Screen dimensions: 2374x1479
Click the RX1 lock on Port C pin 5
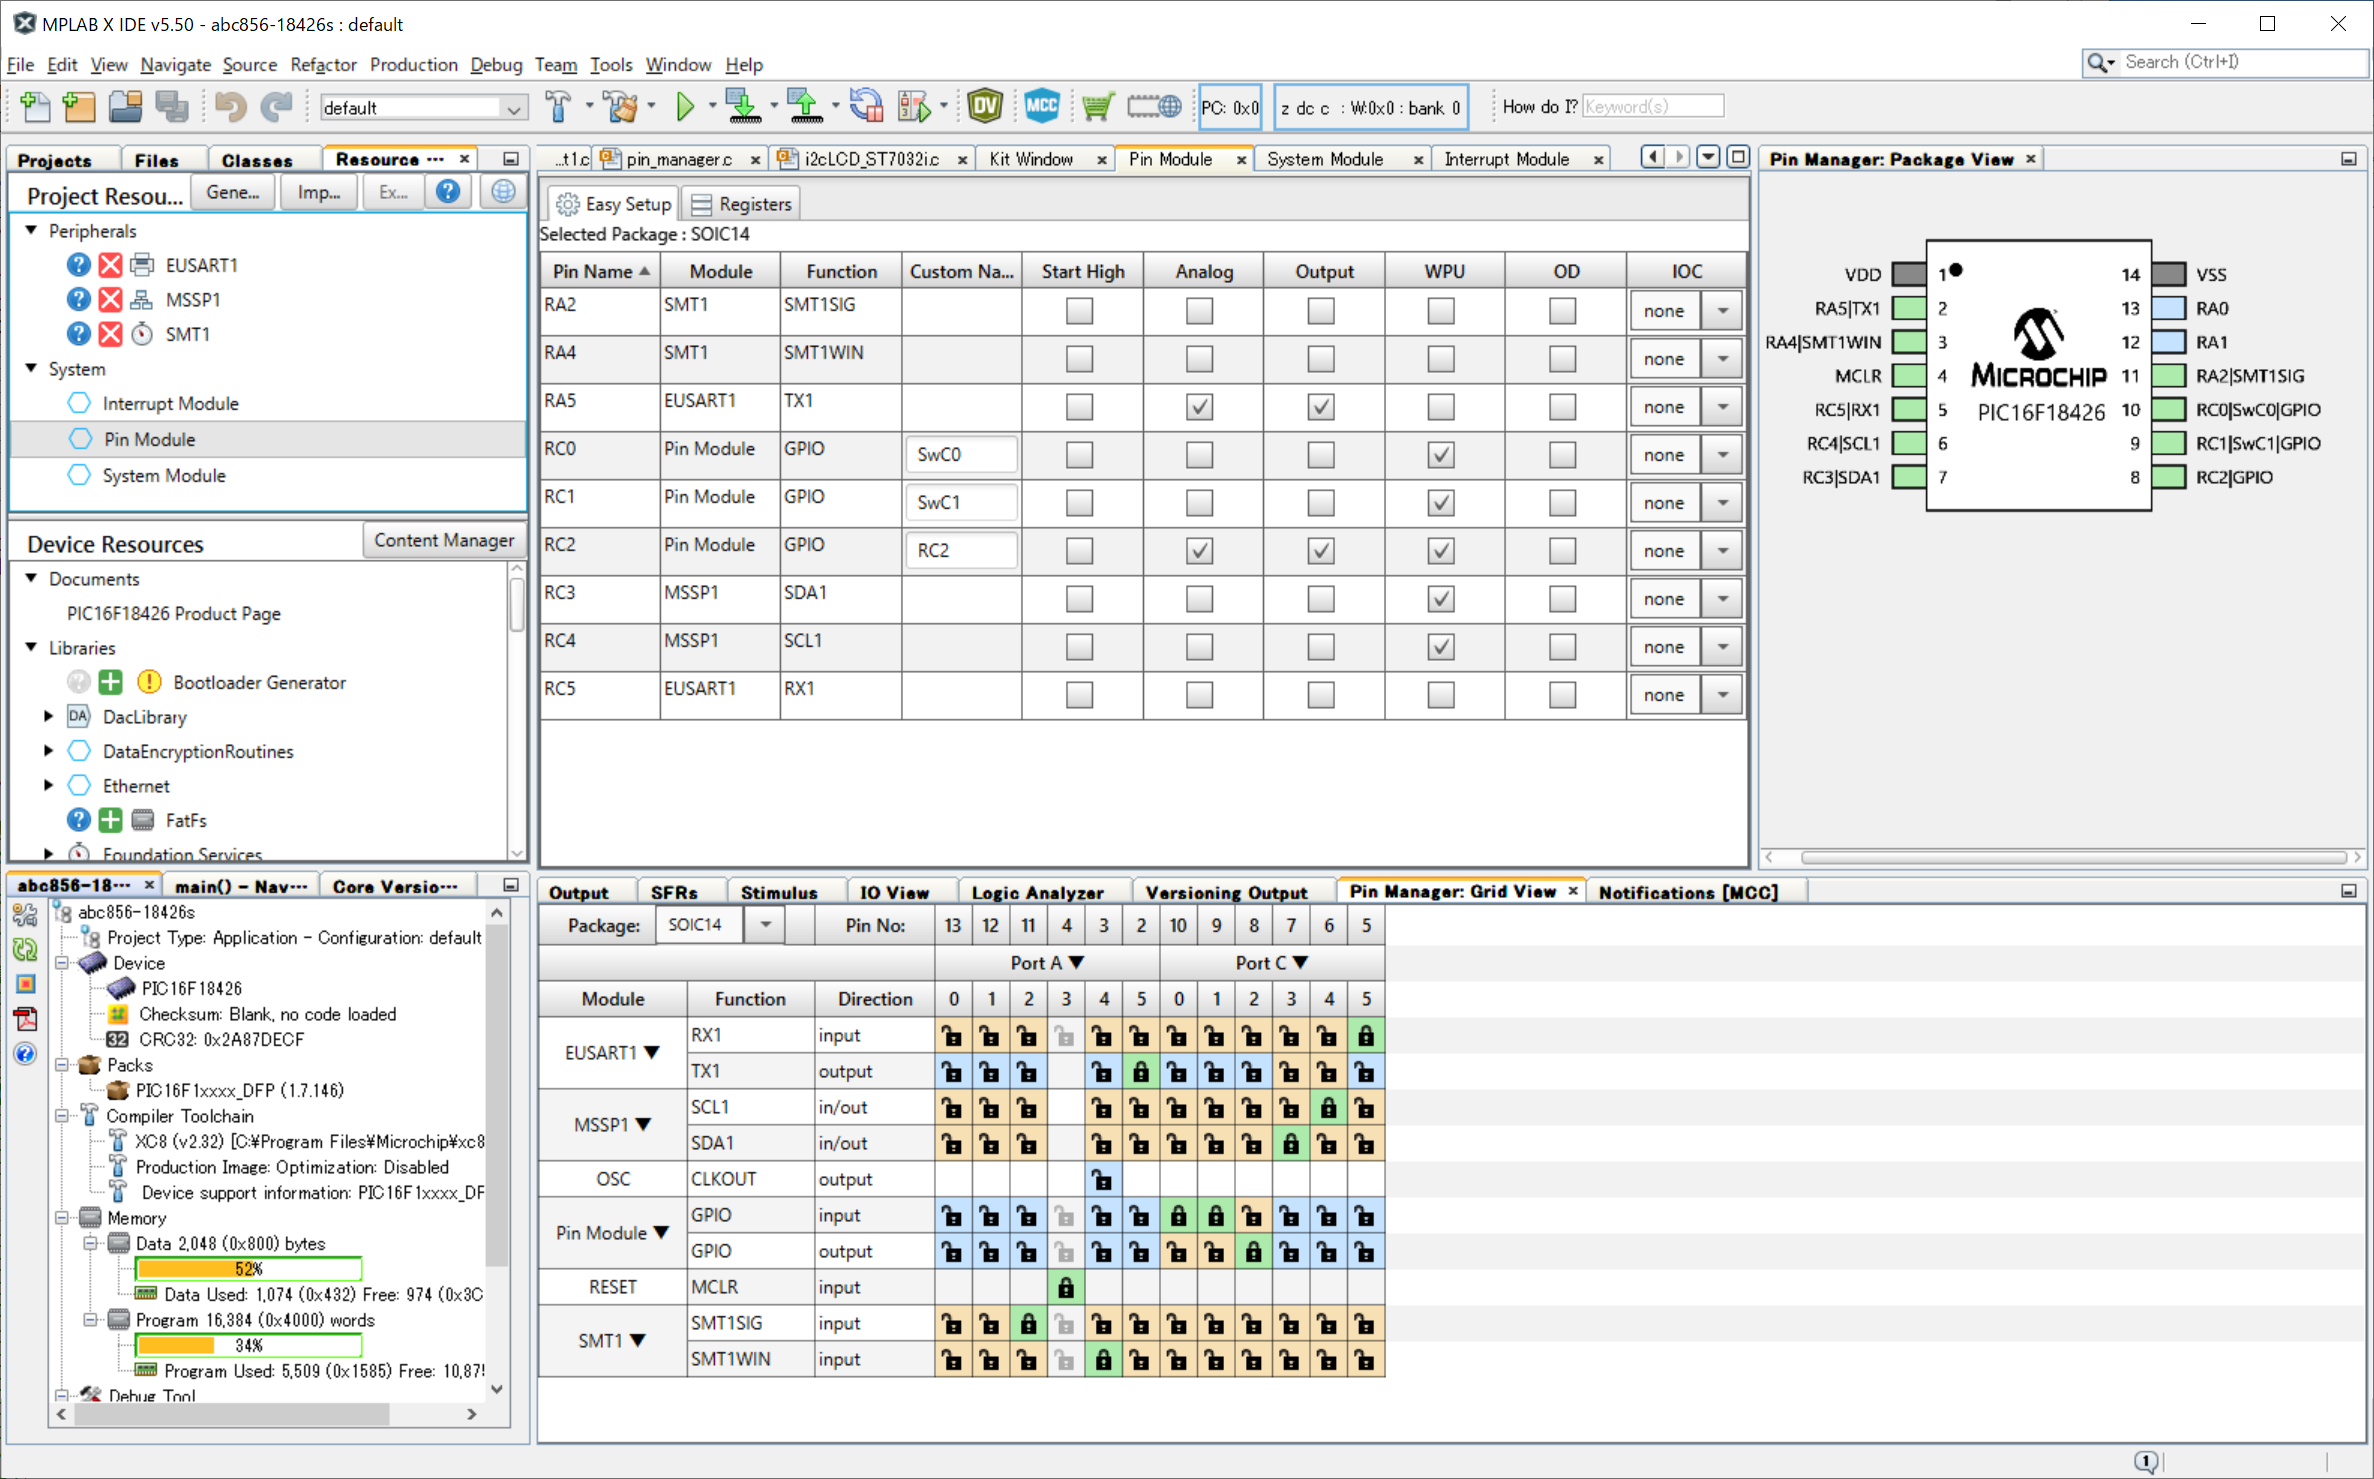coord(1366,1036)
